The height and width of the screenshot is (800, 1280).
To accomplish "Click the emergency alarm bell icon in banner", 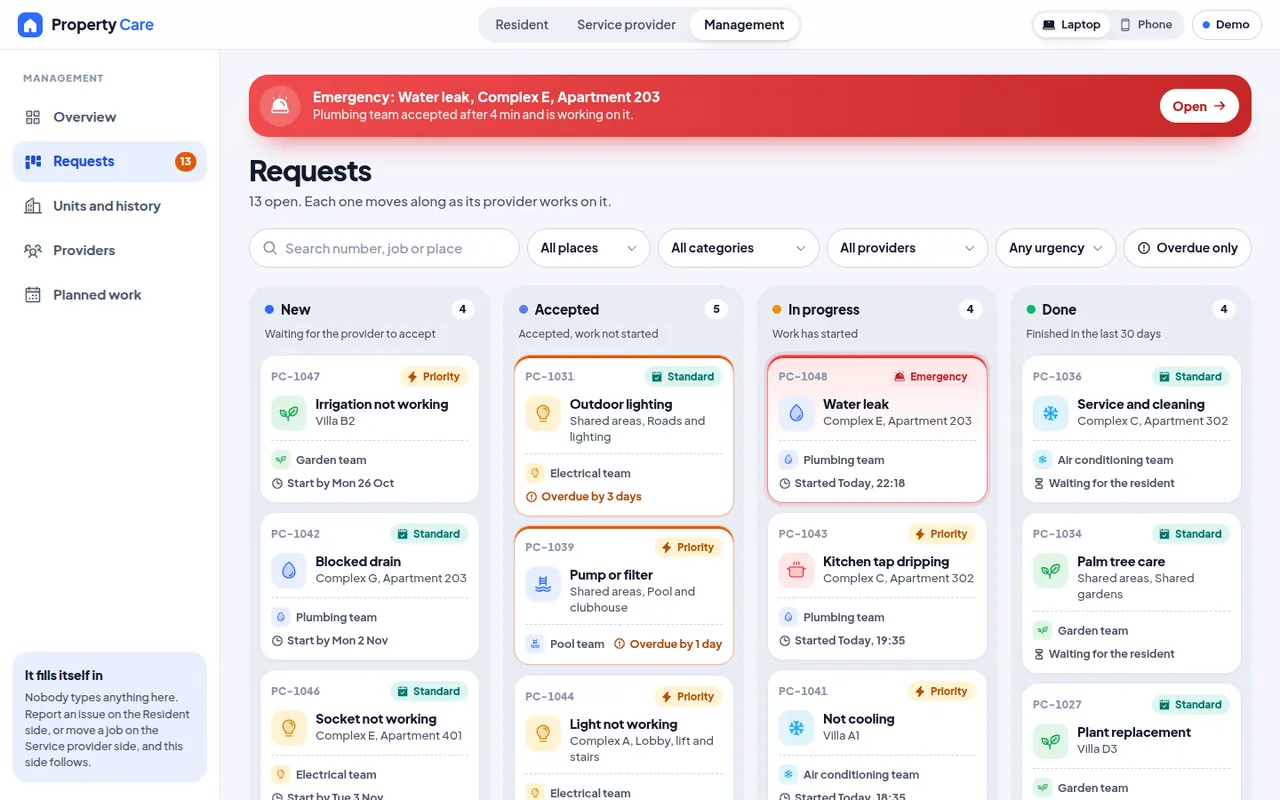I will coord(280,106).
